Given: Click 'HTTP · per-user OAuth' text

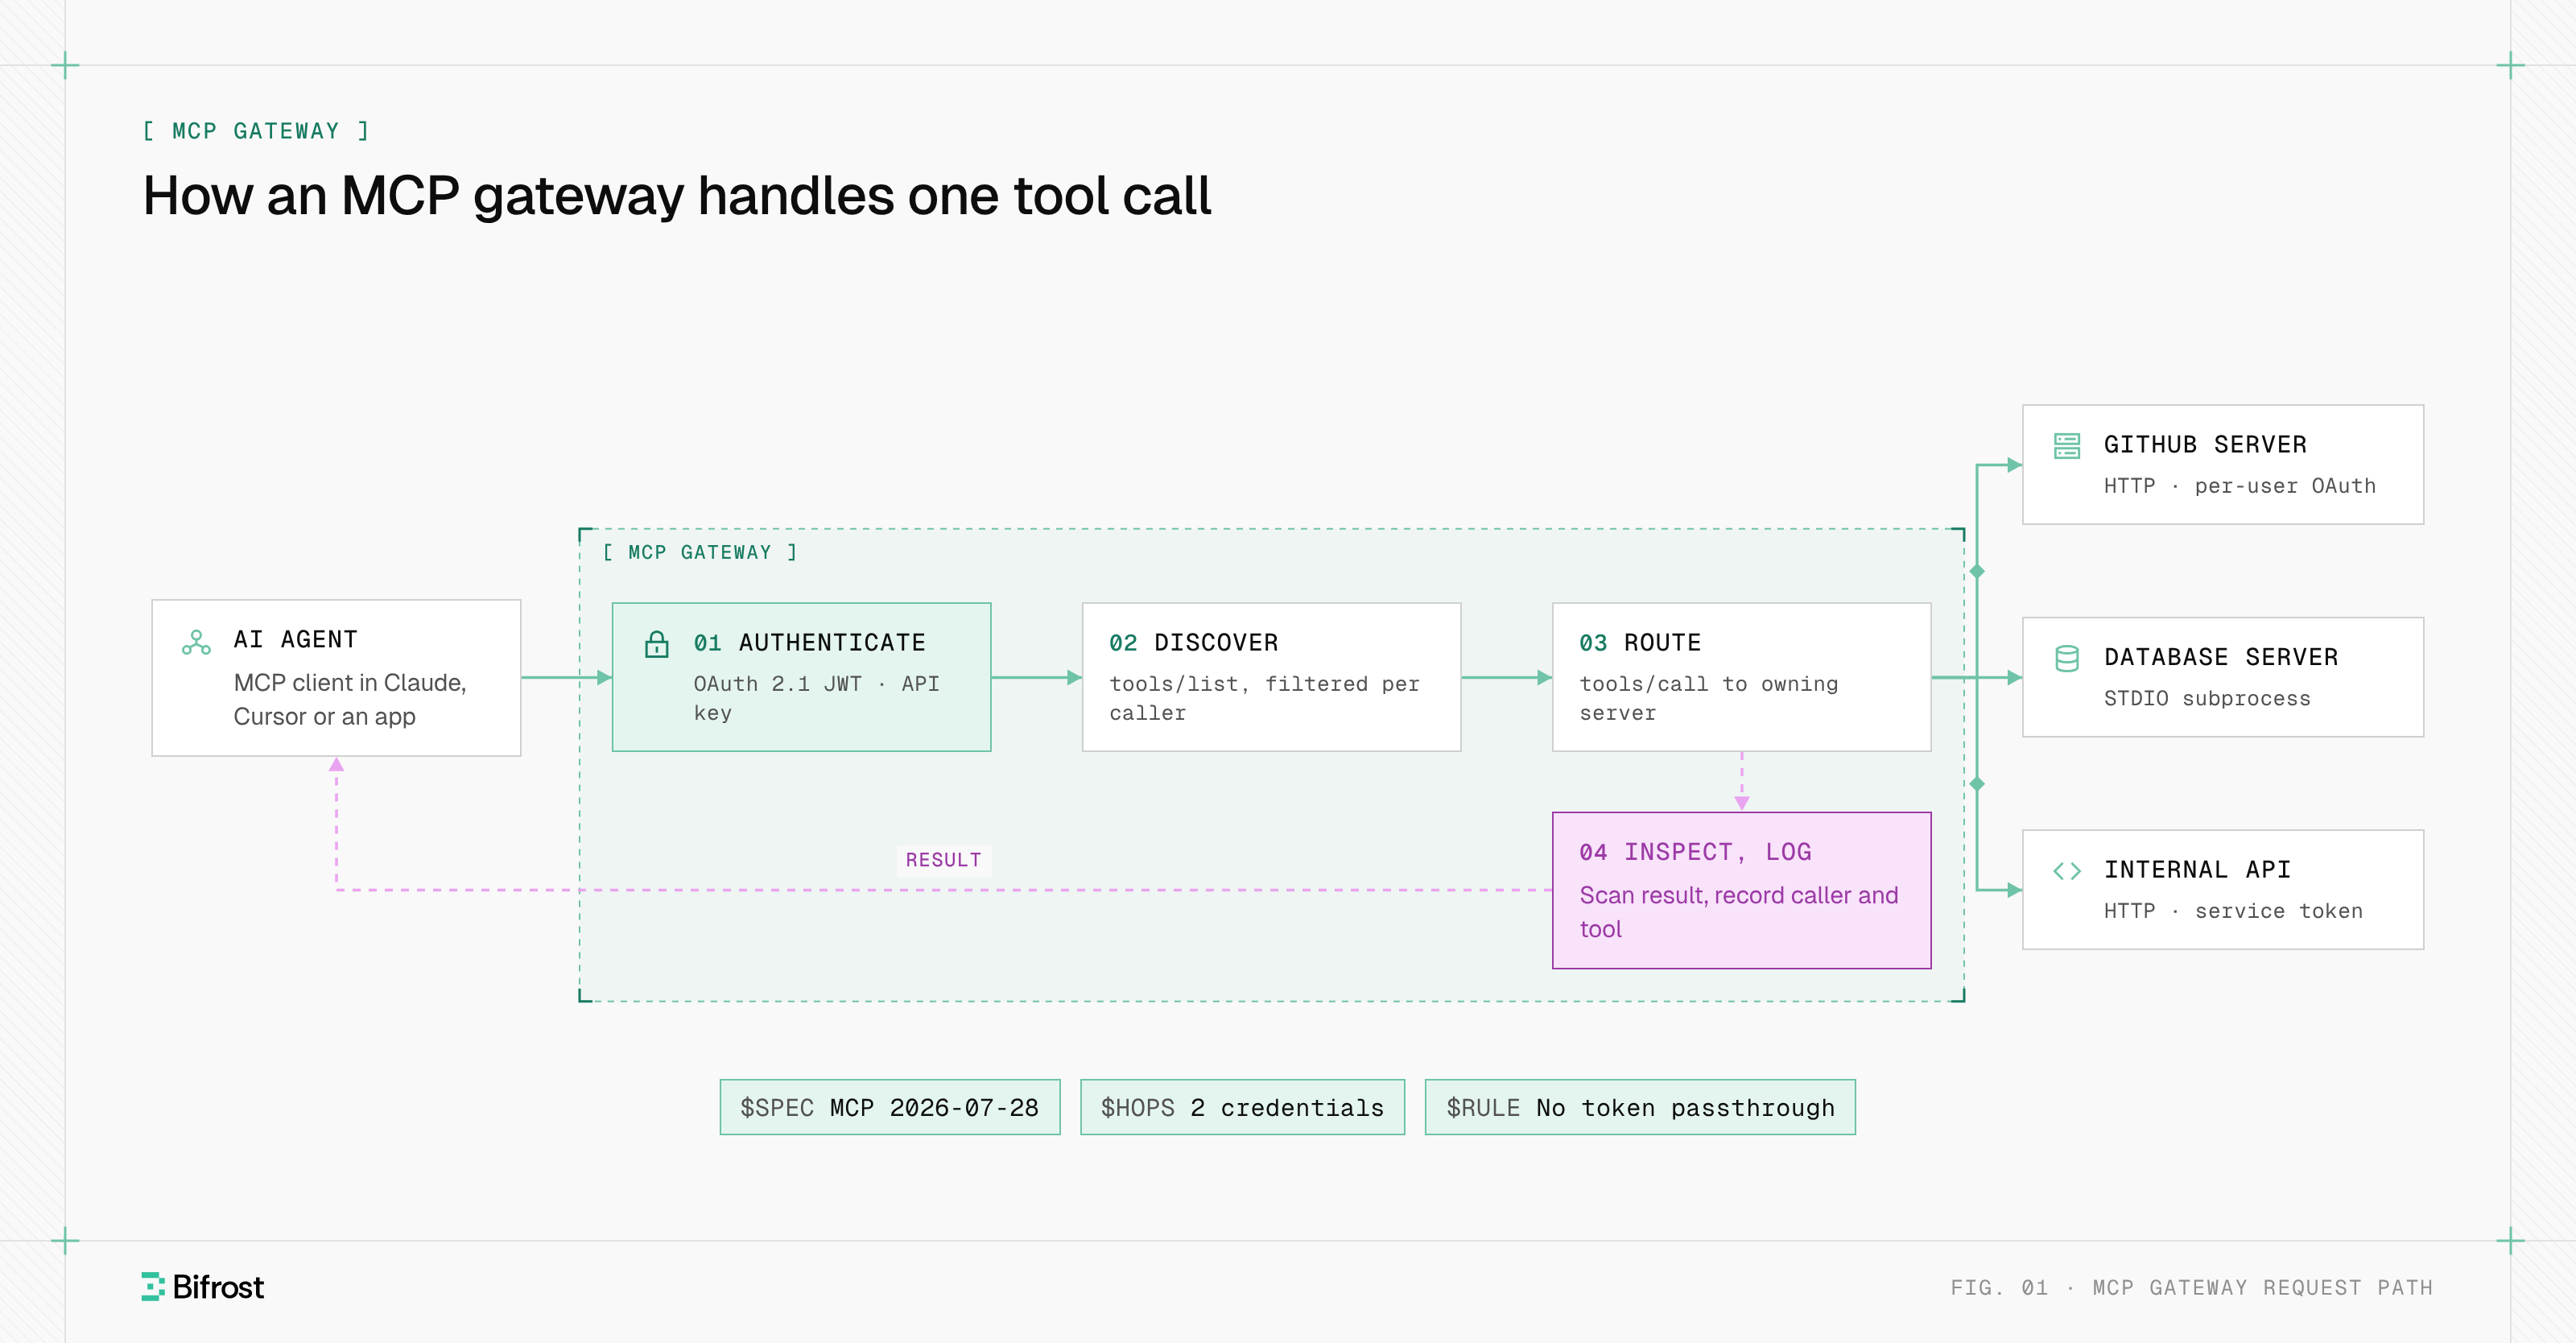Looking at the screenshot, I should (2239, 486).
